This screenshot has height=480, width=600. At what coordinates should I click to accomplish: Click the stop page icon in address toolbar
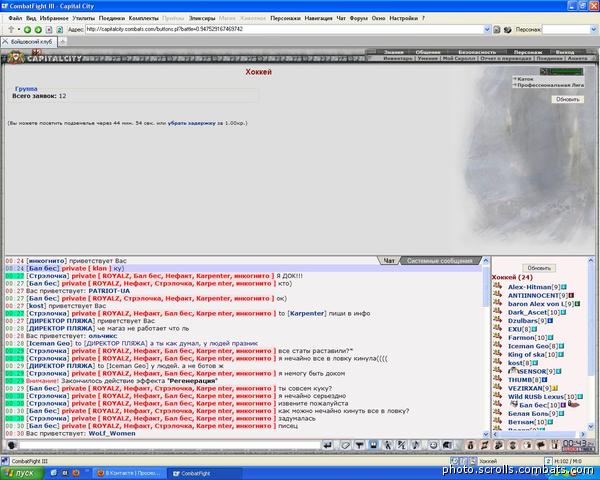49,29
